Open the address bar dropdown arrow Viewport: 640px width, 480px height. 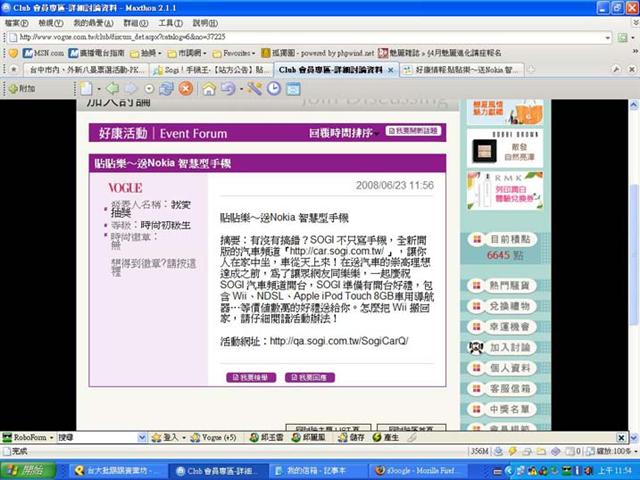(608, 38)
